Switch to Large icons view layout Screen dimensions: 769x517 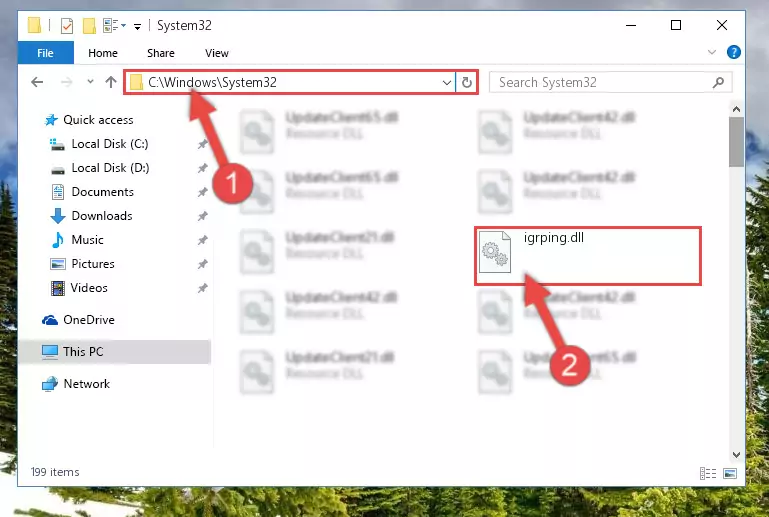point(730,473)
